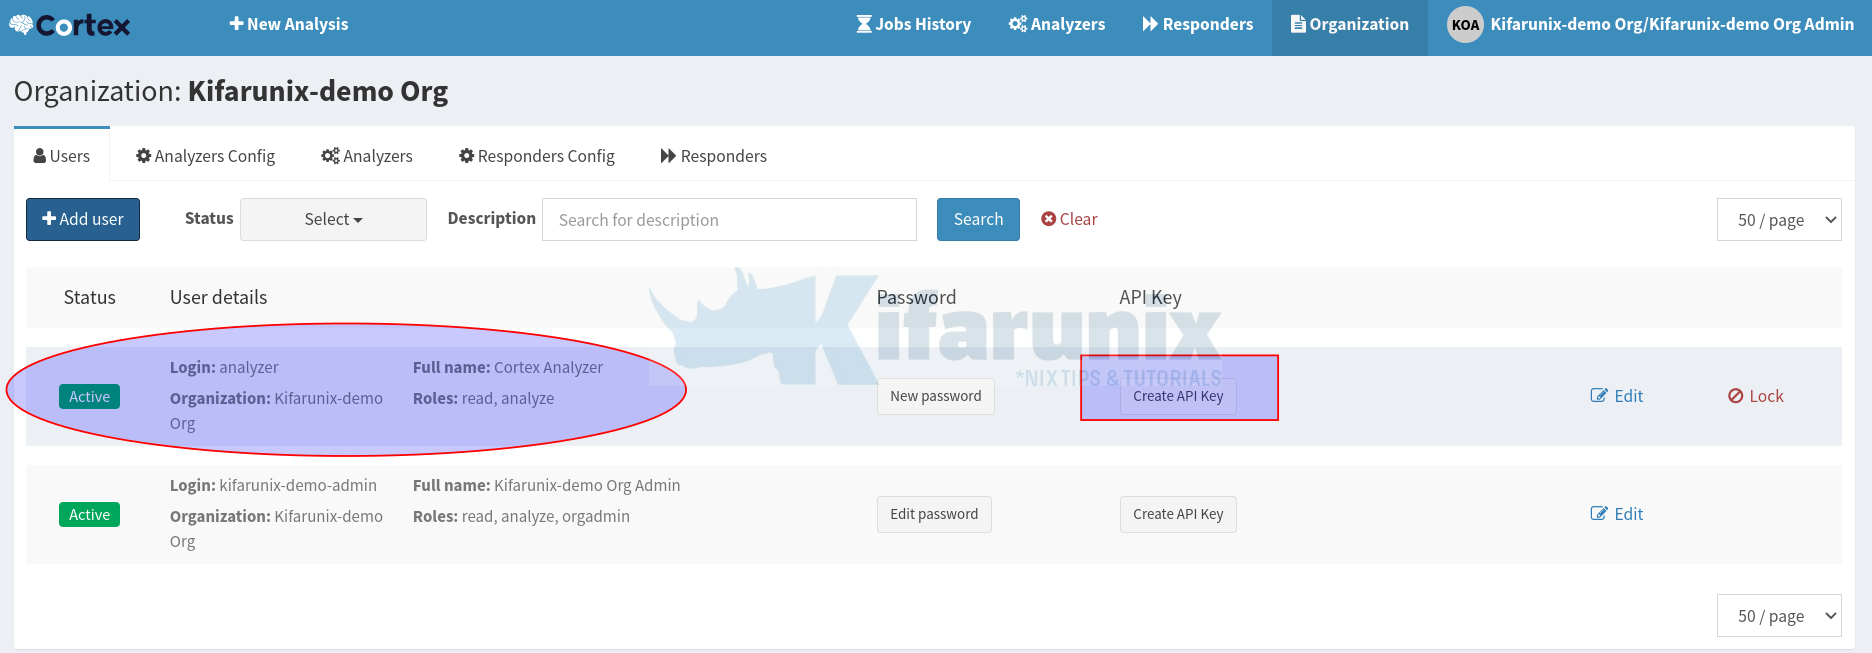Click Edit password for kifarunix-demo-admin
The height and width of the screenshot is (653, 1872).
[934, 514]
